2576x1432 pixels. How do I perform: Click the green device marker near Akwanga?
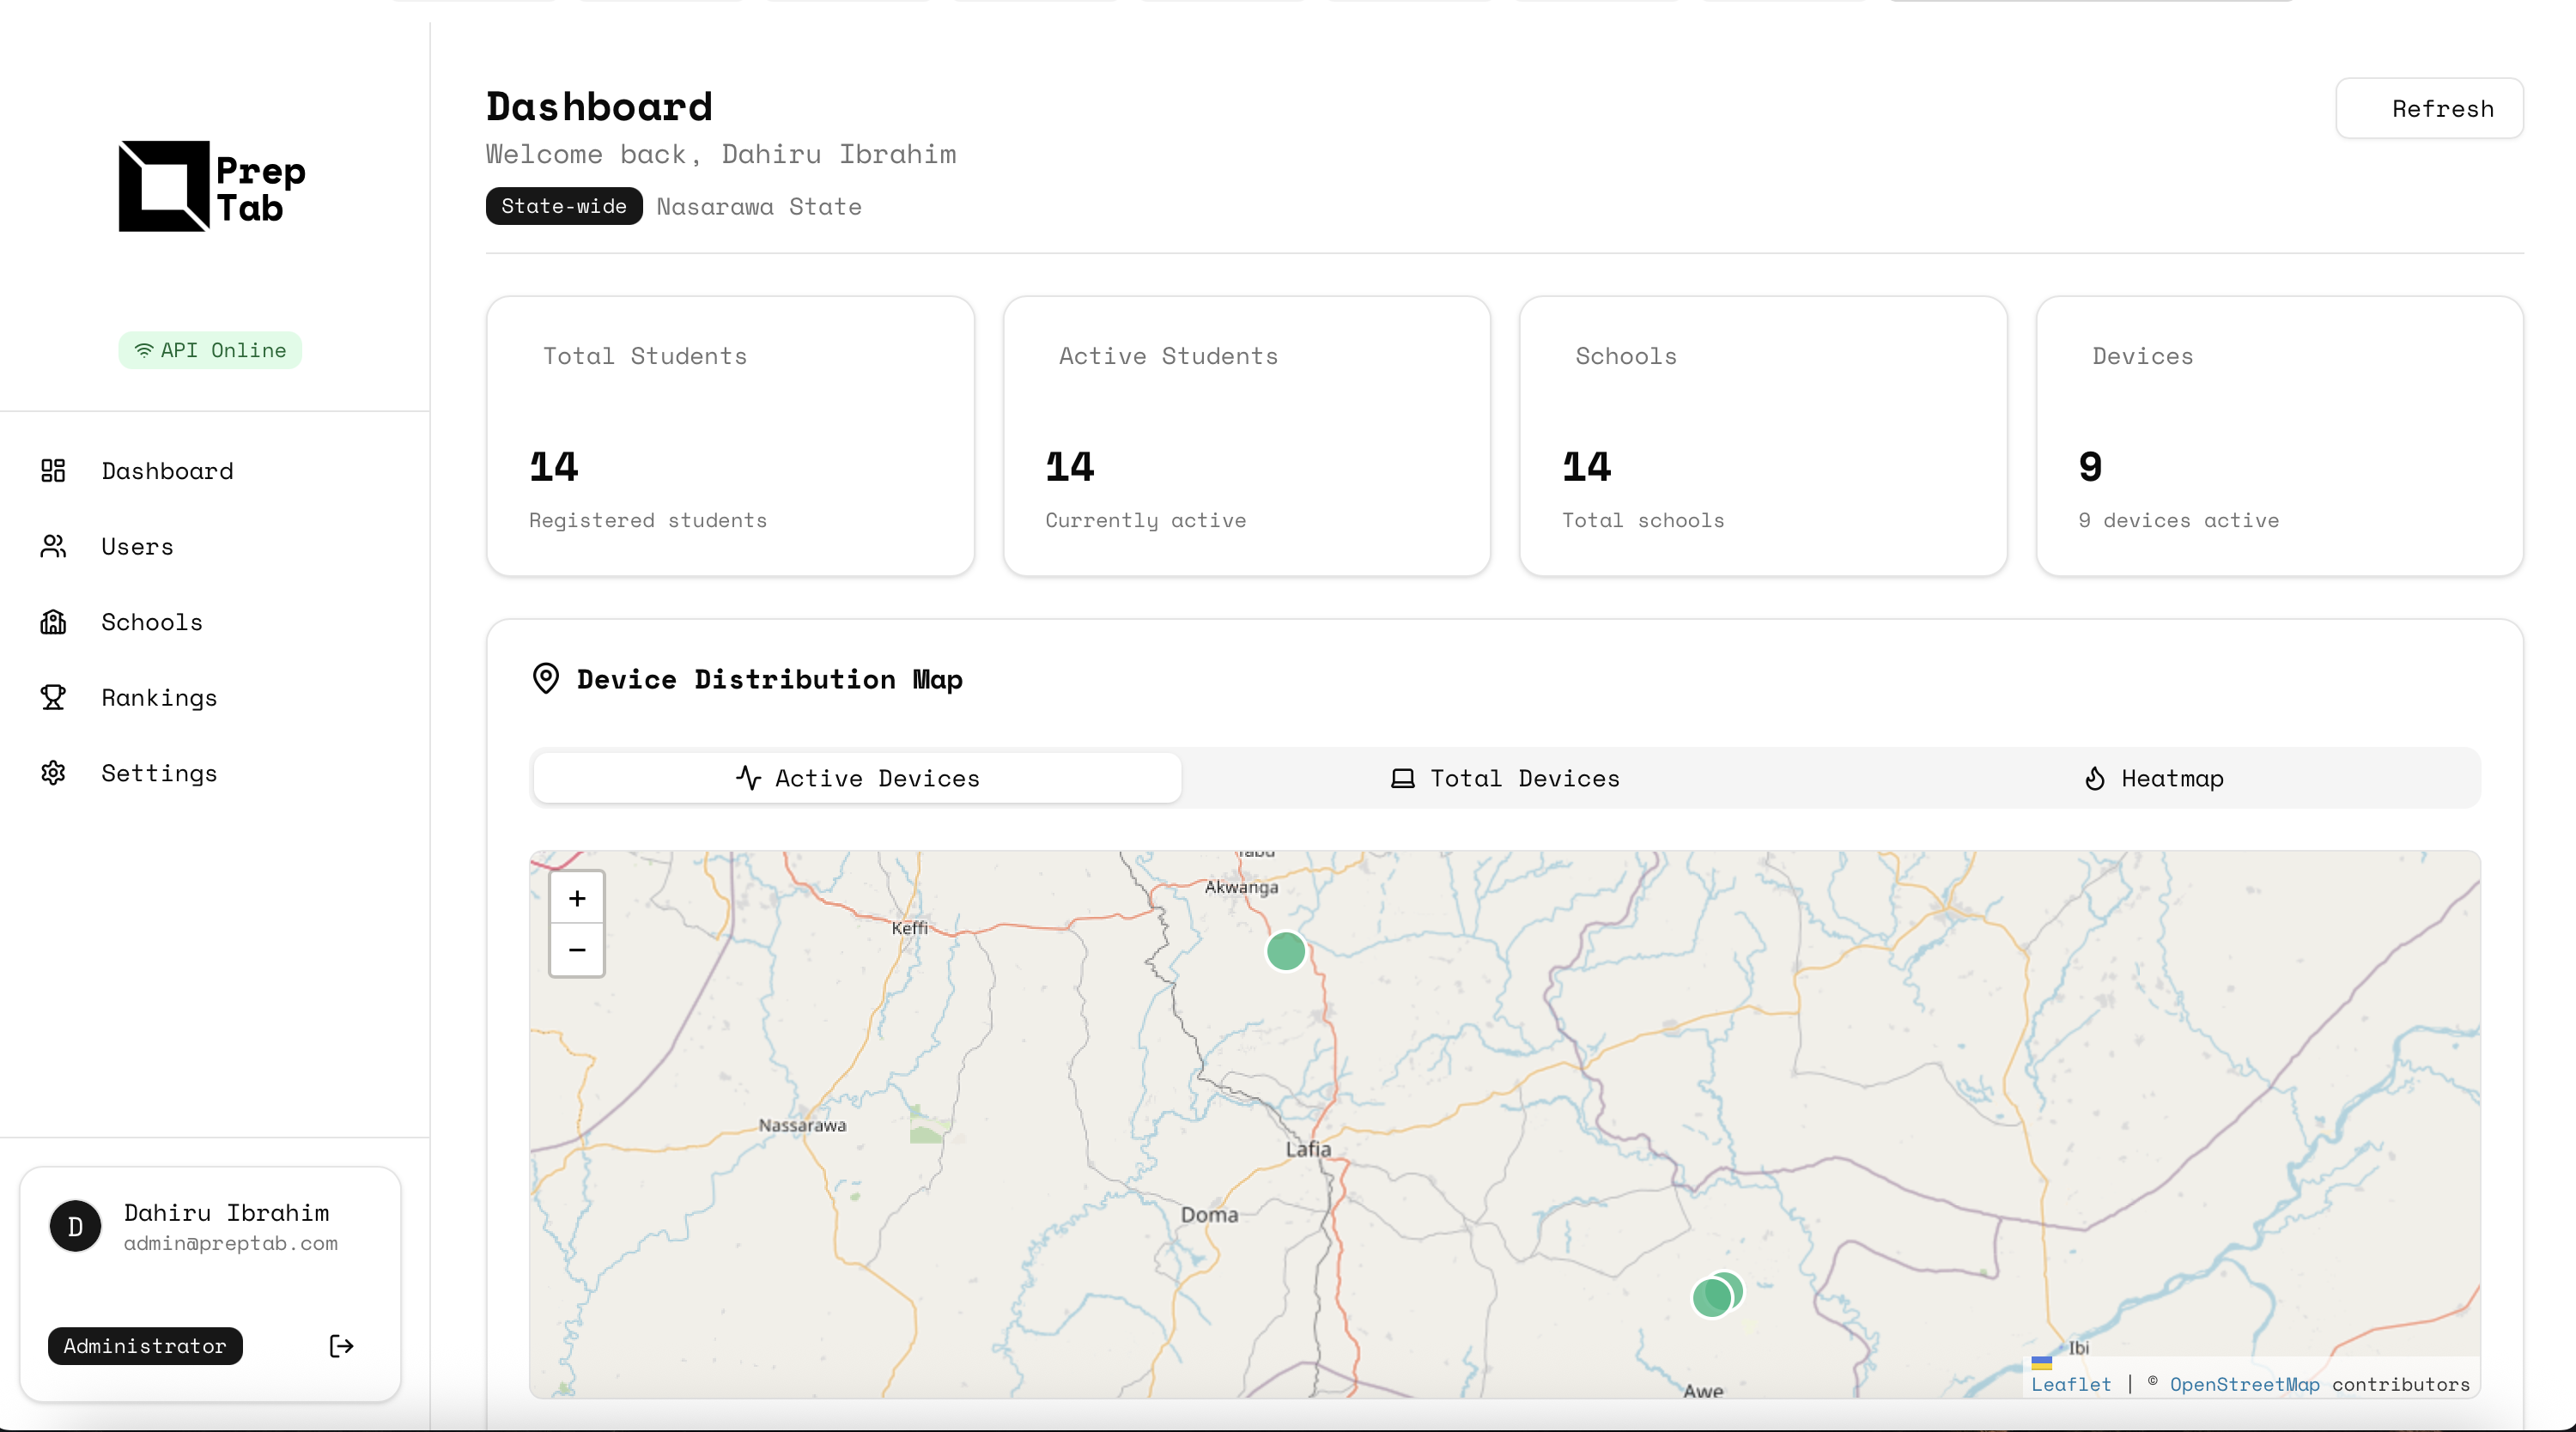point(1286,951)
